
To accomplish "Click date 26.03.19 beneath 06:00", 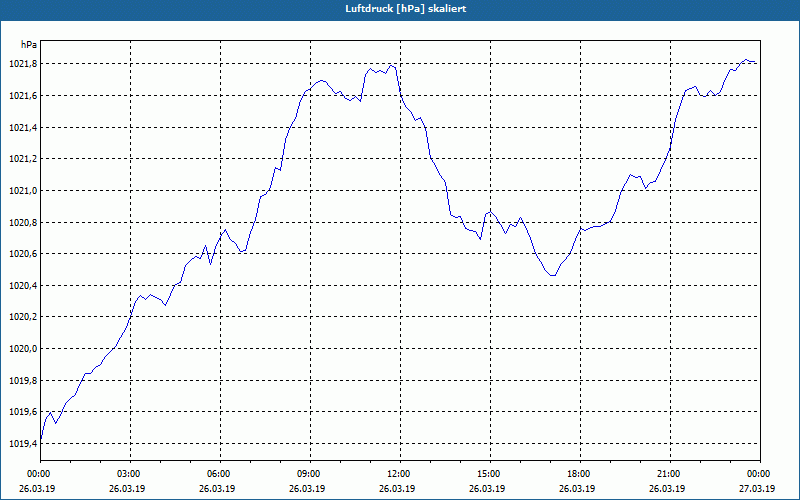I will tap(217, 489).
